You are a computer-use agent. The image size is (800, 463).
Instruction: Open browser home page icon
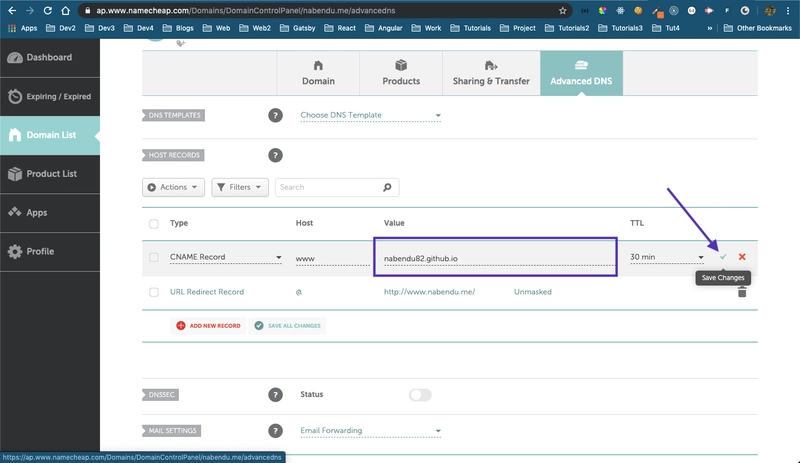(65, 10)
